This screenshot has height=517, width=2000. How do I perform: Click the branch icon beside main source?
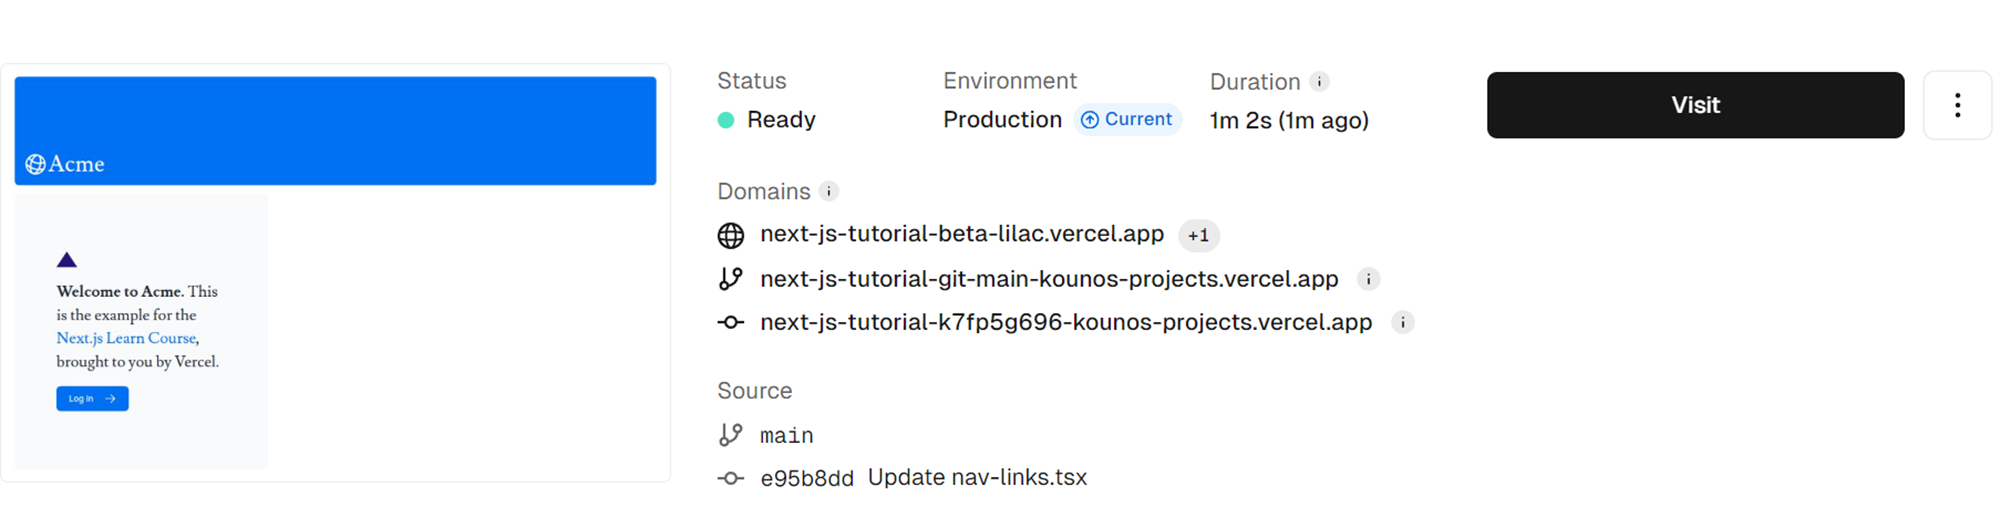click(x=731, y=435)
